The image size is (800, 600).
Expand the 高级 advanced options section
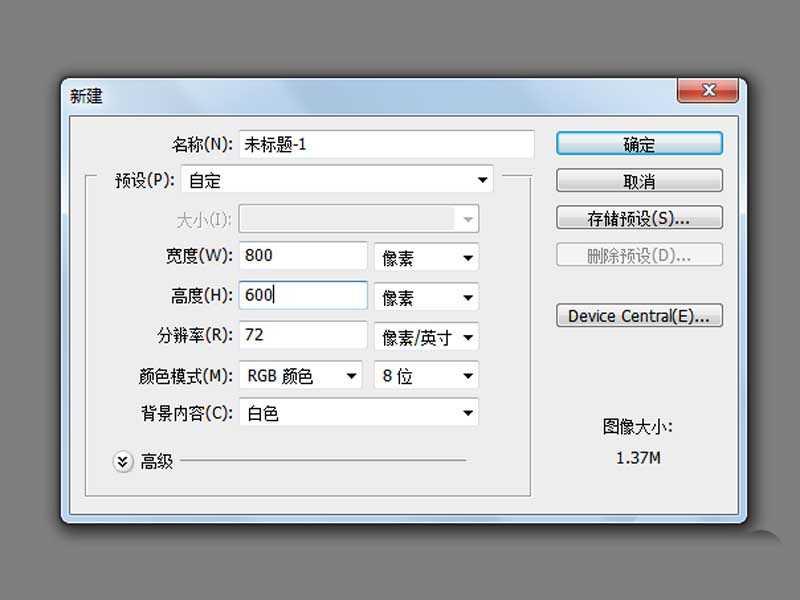(x=124, y=461)
